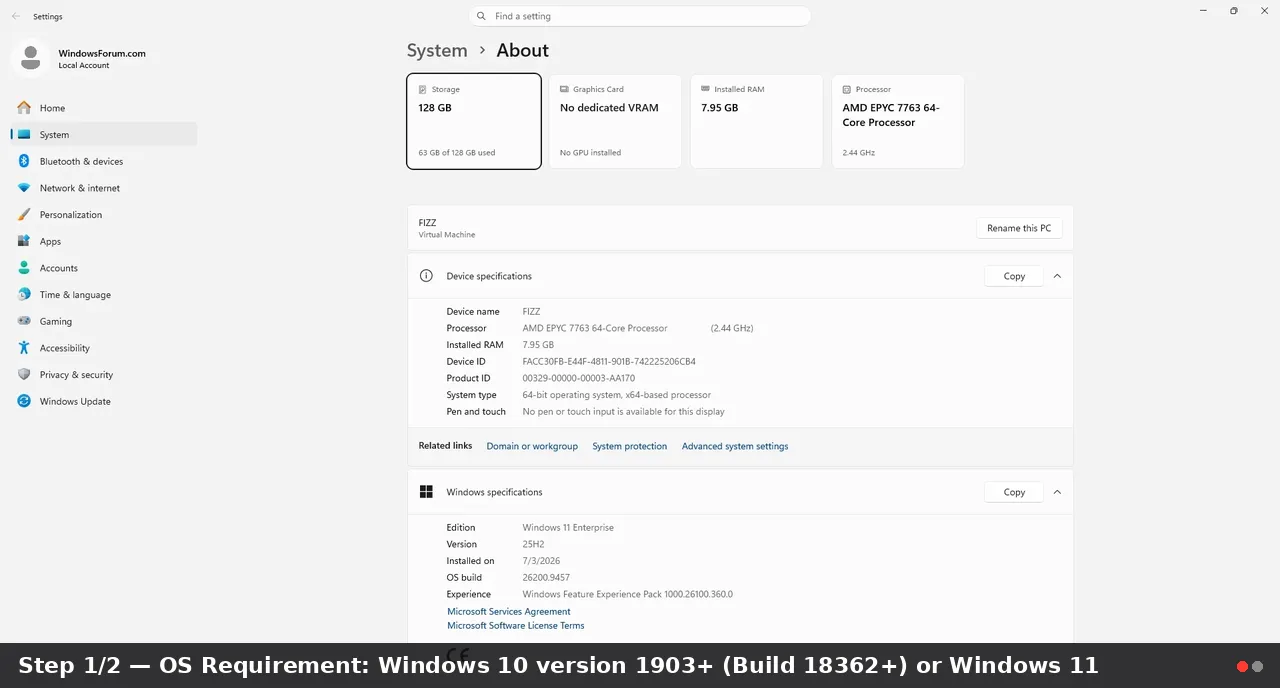Open the Installed RAM 7.95 GB card
The height and width of the screenshot is (688, 1280).
756,121
